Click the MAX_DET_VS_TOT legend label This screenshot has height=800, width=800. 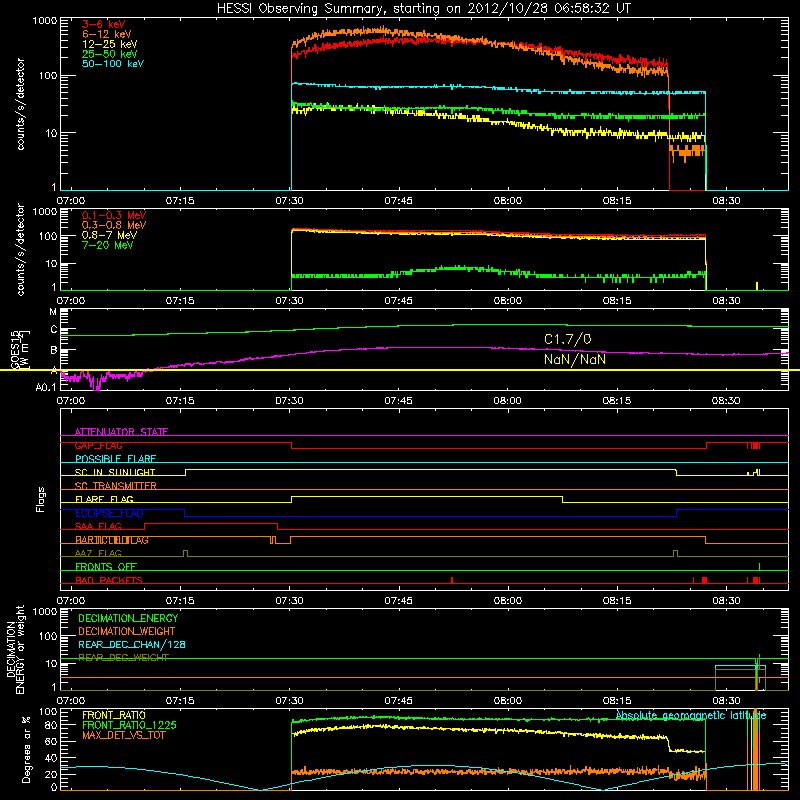click(123, 735)
